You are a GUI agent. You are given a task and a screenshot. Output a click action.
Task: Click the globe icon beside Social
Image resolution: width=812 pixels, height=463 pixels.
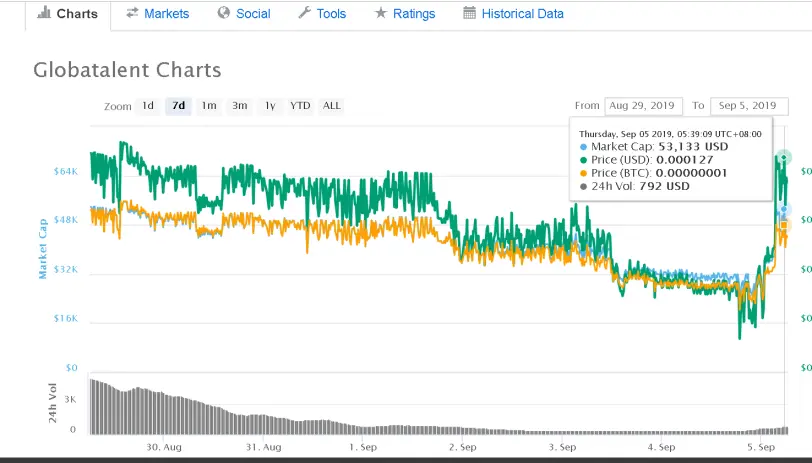(224, 13)
